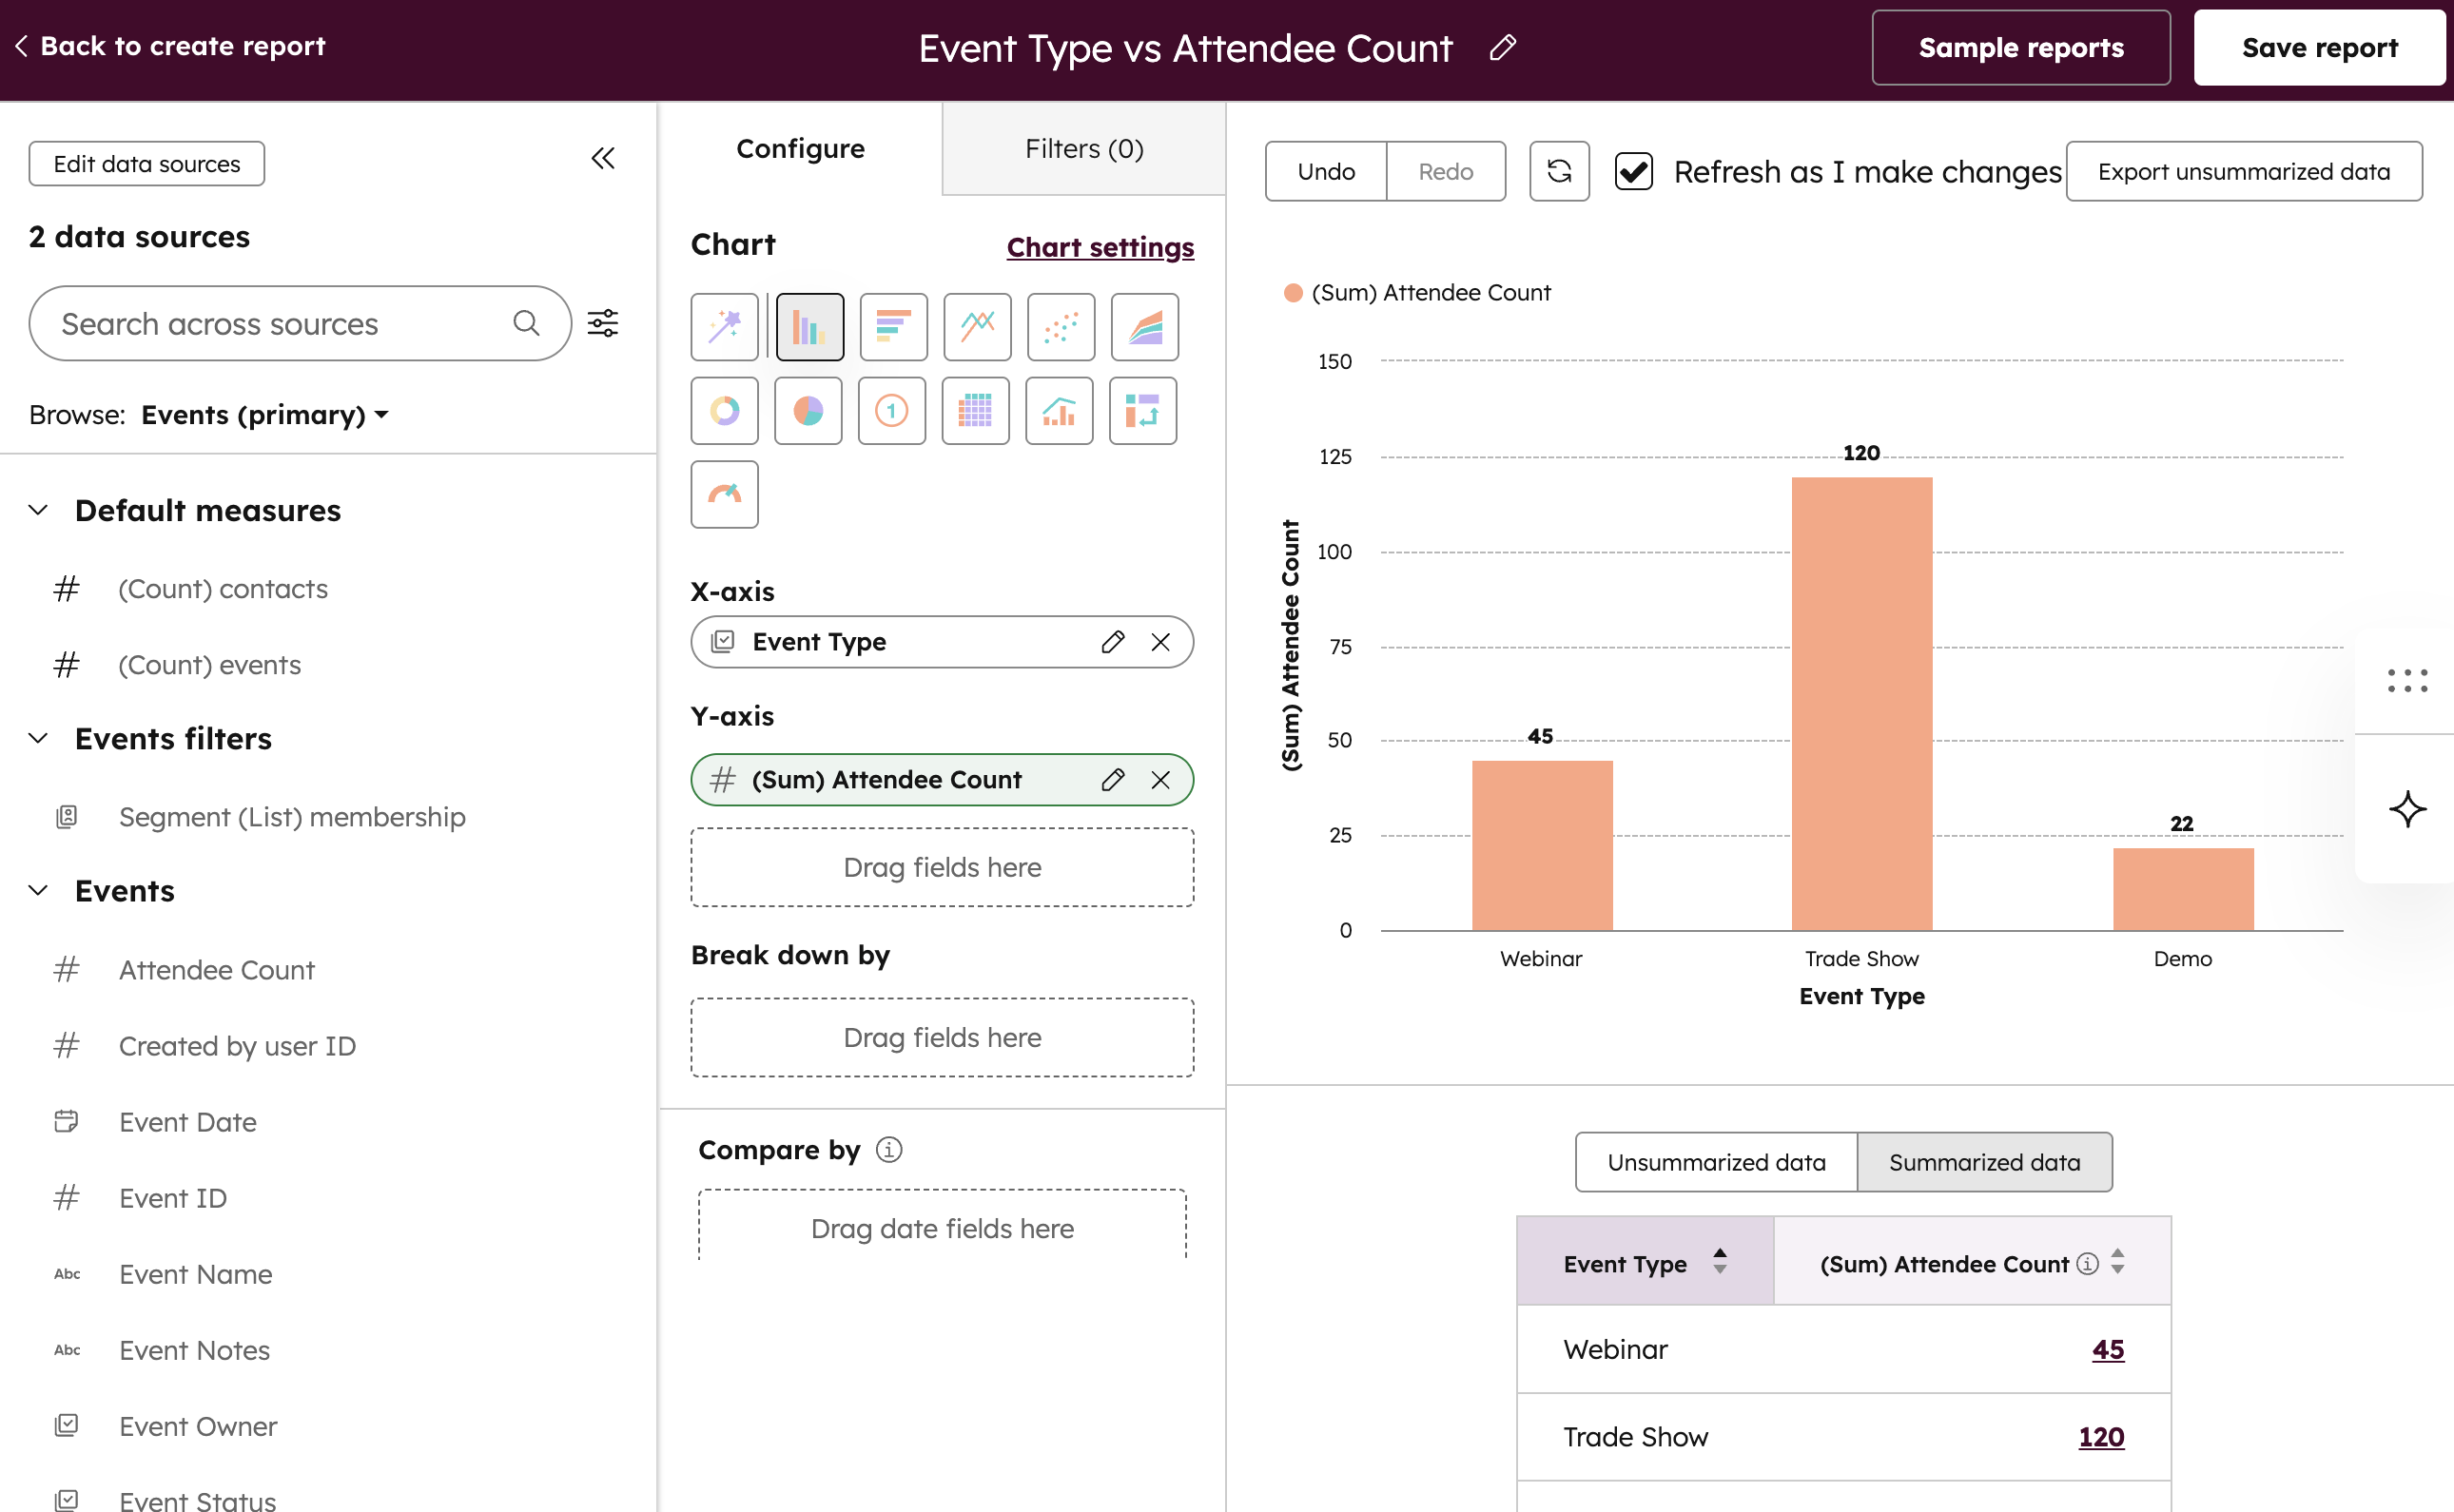
Task: Select the Summarized data toggle
Action: click(x=1984, y=1162)
